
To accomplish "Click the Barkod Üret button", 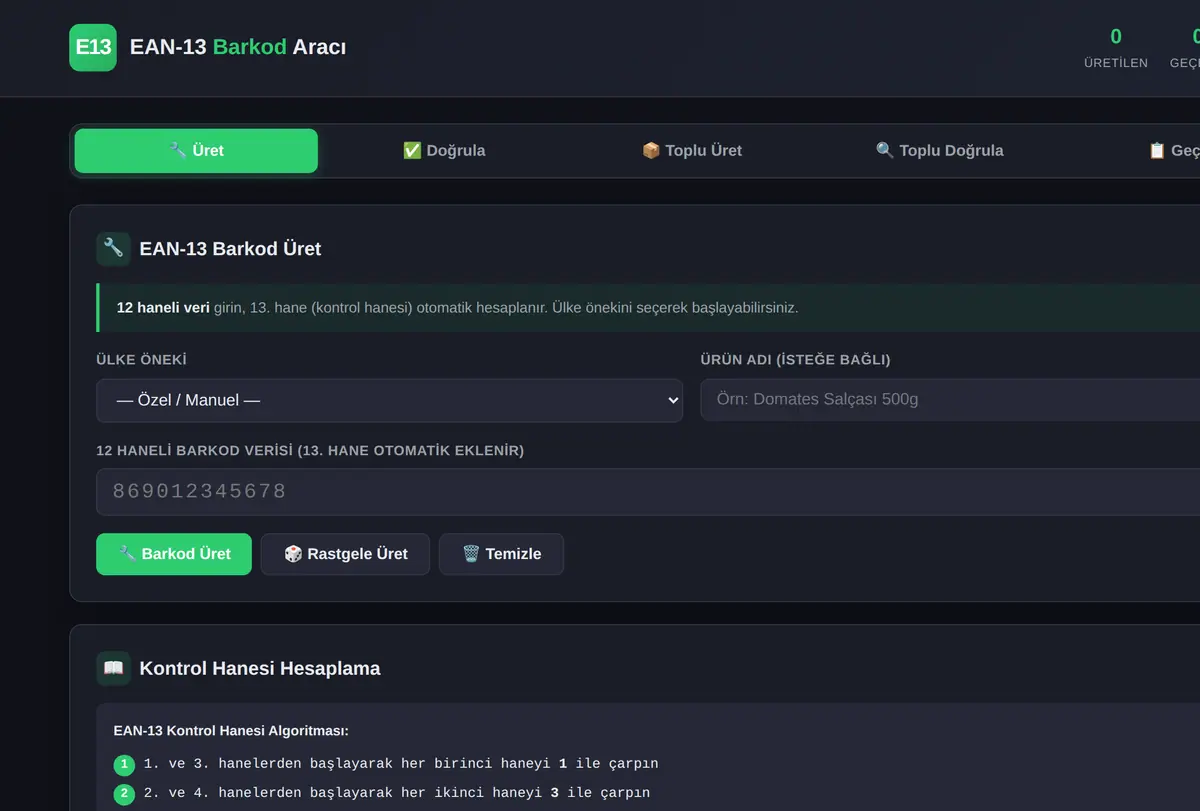I will click(x=174, y=554).
